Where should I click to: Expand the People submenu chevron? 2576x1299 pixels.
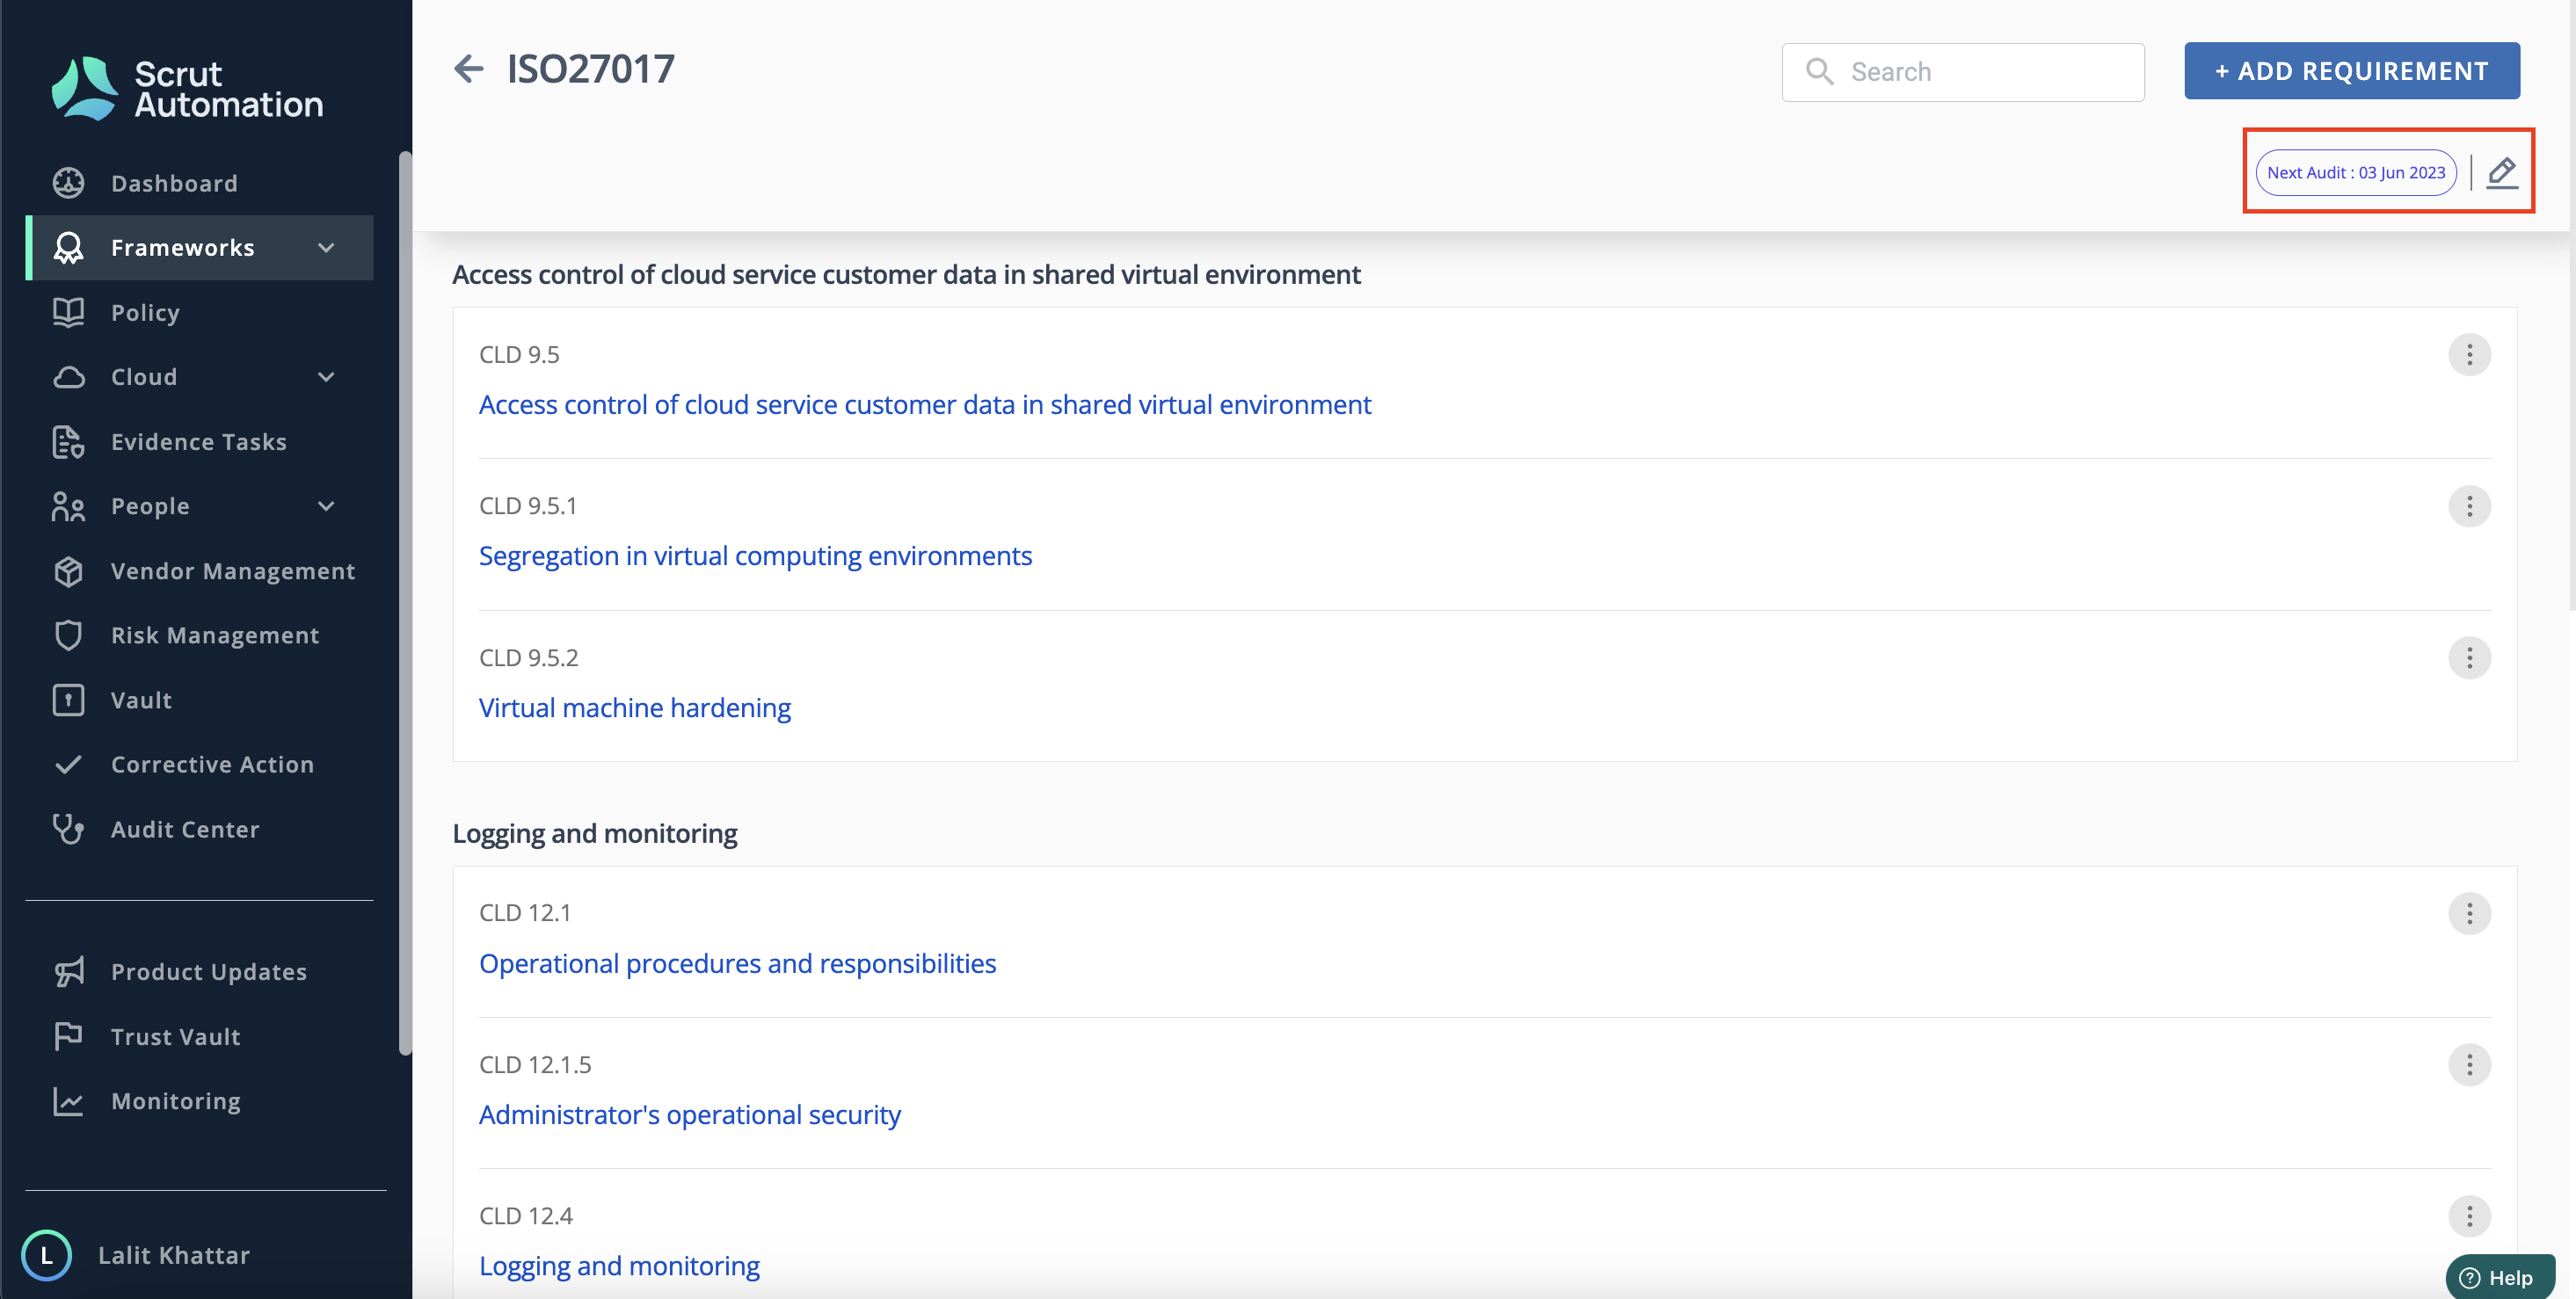pos(326,506)
